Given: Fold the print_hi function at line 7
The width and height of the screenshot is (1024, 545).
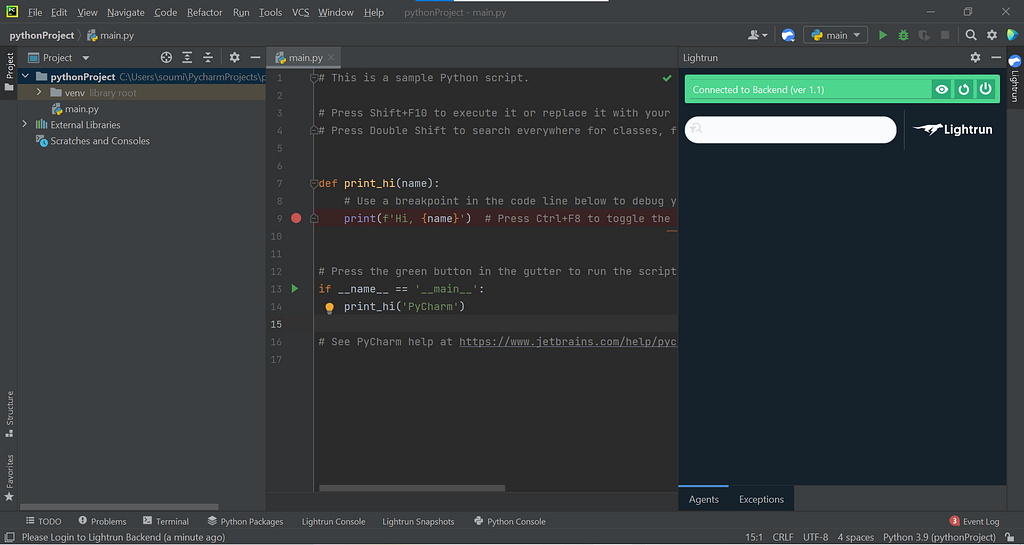Looking at the screenshot, I should pos(313,183).
